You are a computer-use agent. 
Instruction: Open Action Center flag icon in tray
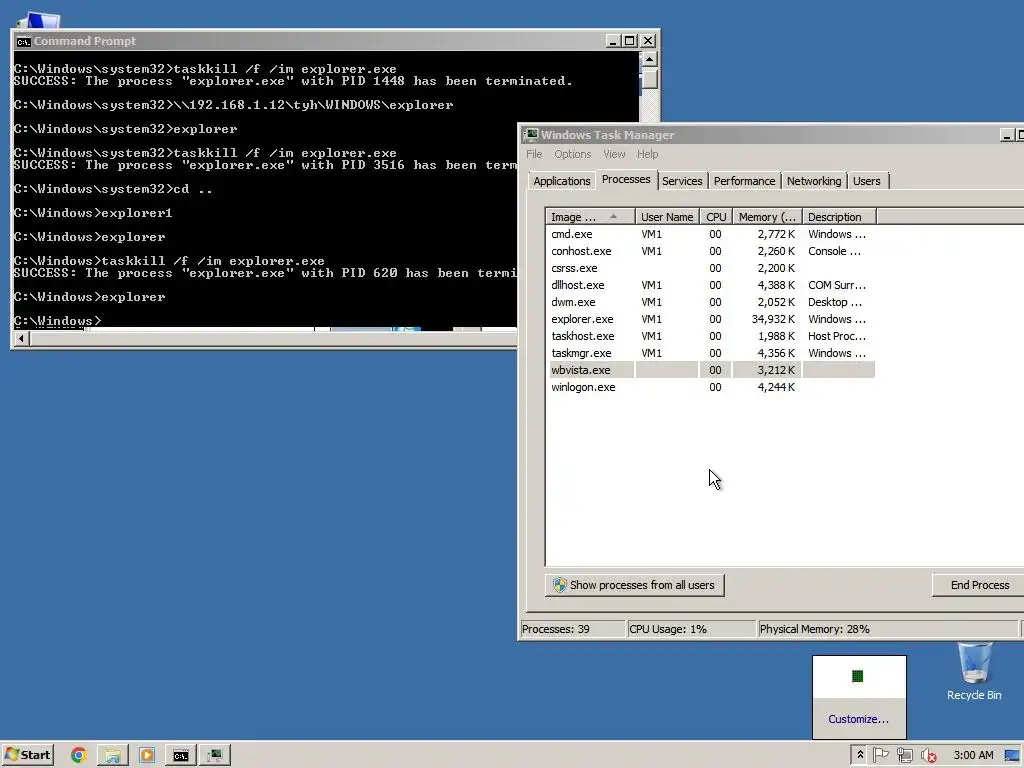tap(880, 755)
